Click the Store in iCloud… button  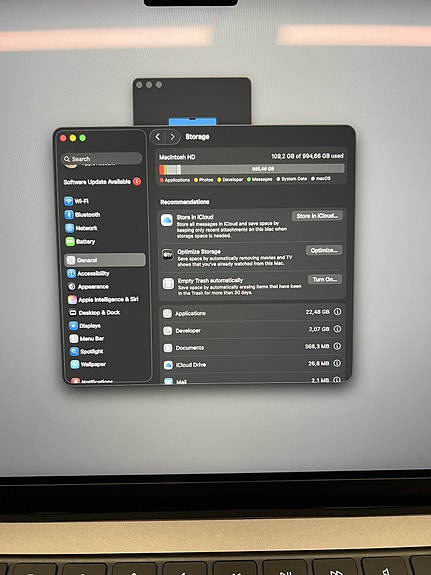(317, 216)
